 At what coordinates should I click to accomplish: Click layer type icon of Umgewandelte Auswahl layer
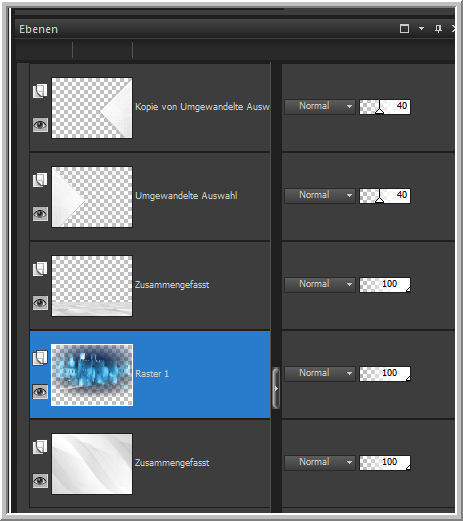click(x=40, y=180)
